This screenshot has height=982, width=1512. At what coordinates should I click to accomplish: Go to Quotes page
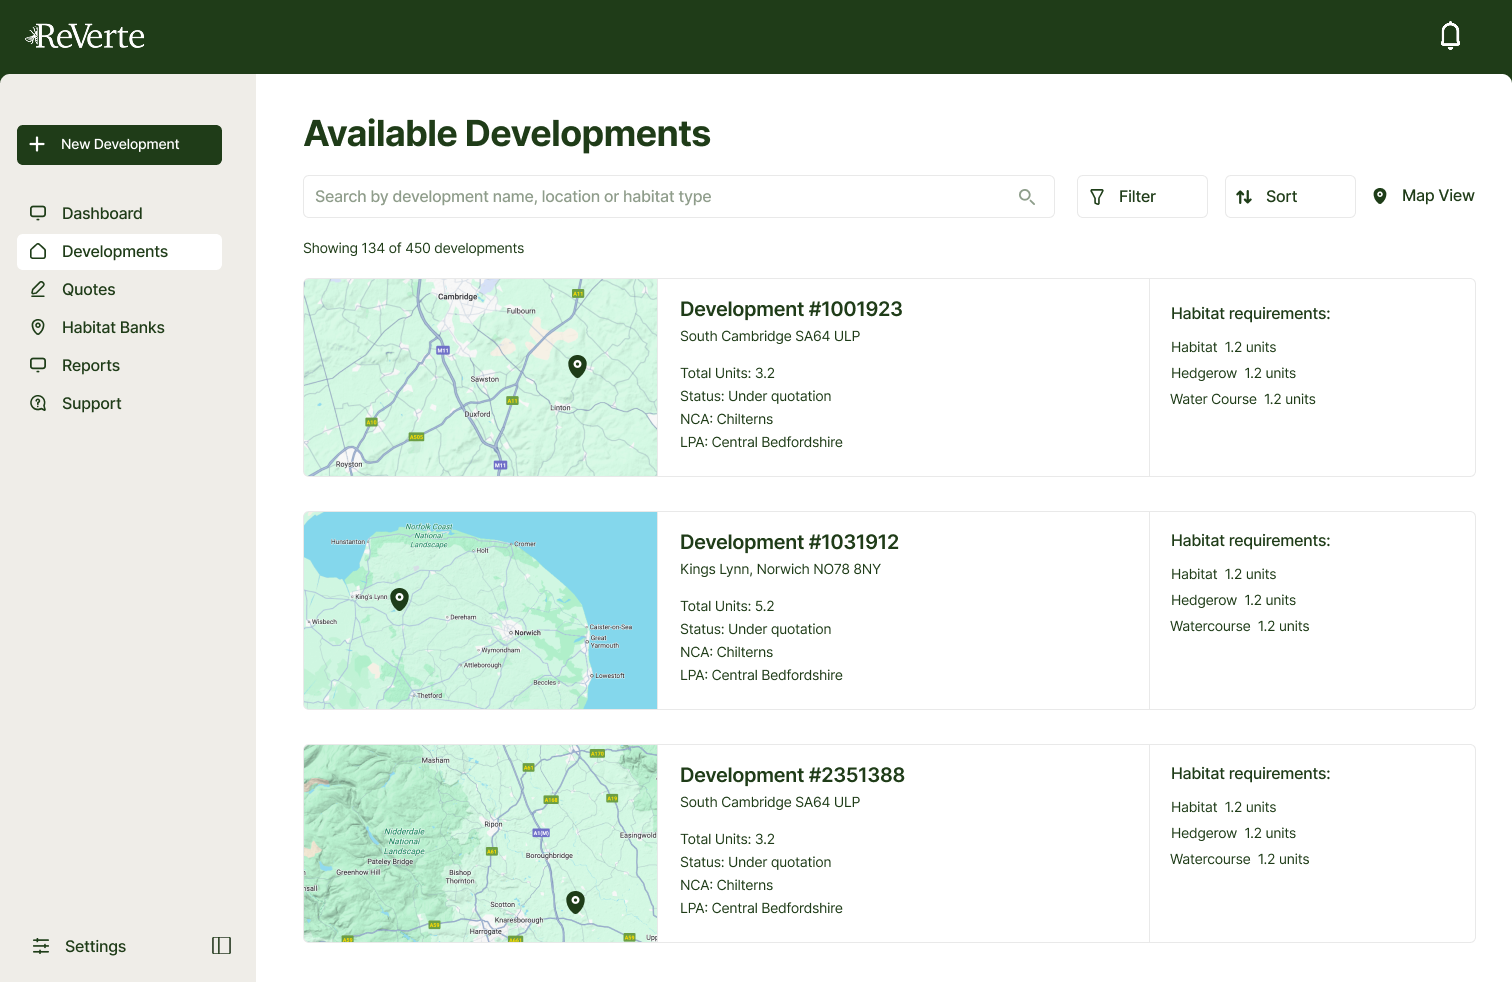[x=89, y=289]
